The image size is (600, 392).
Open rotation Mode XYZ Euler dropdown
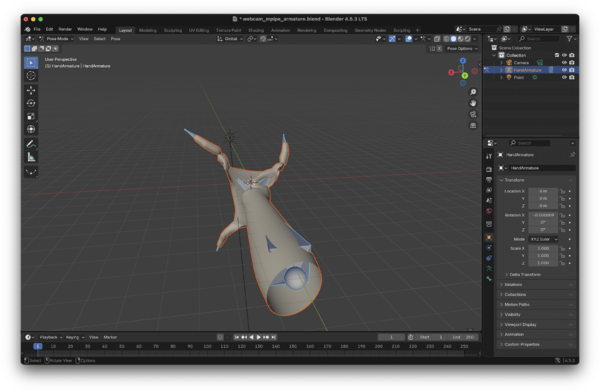pyautogui.click(x=543, y=239)
